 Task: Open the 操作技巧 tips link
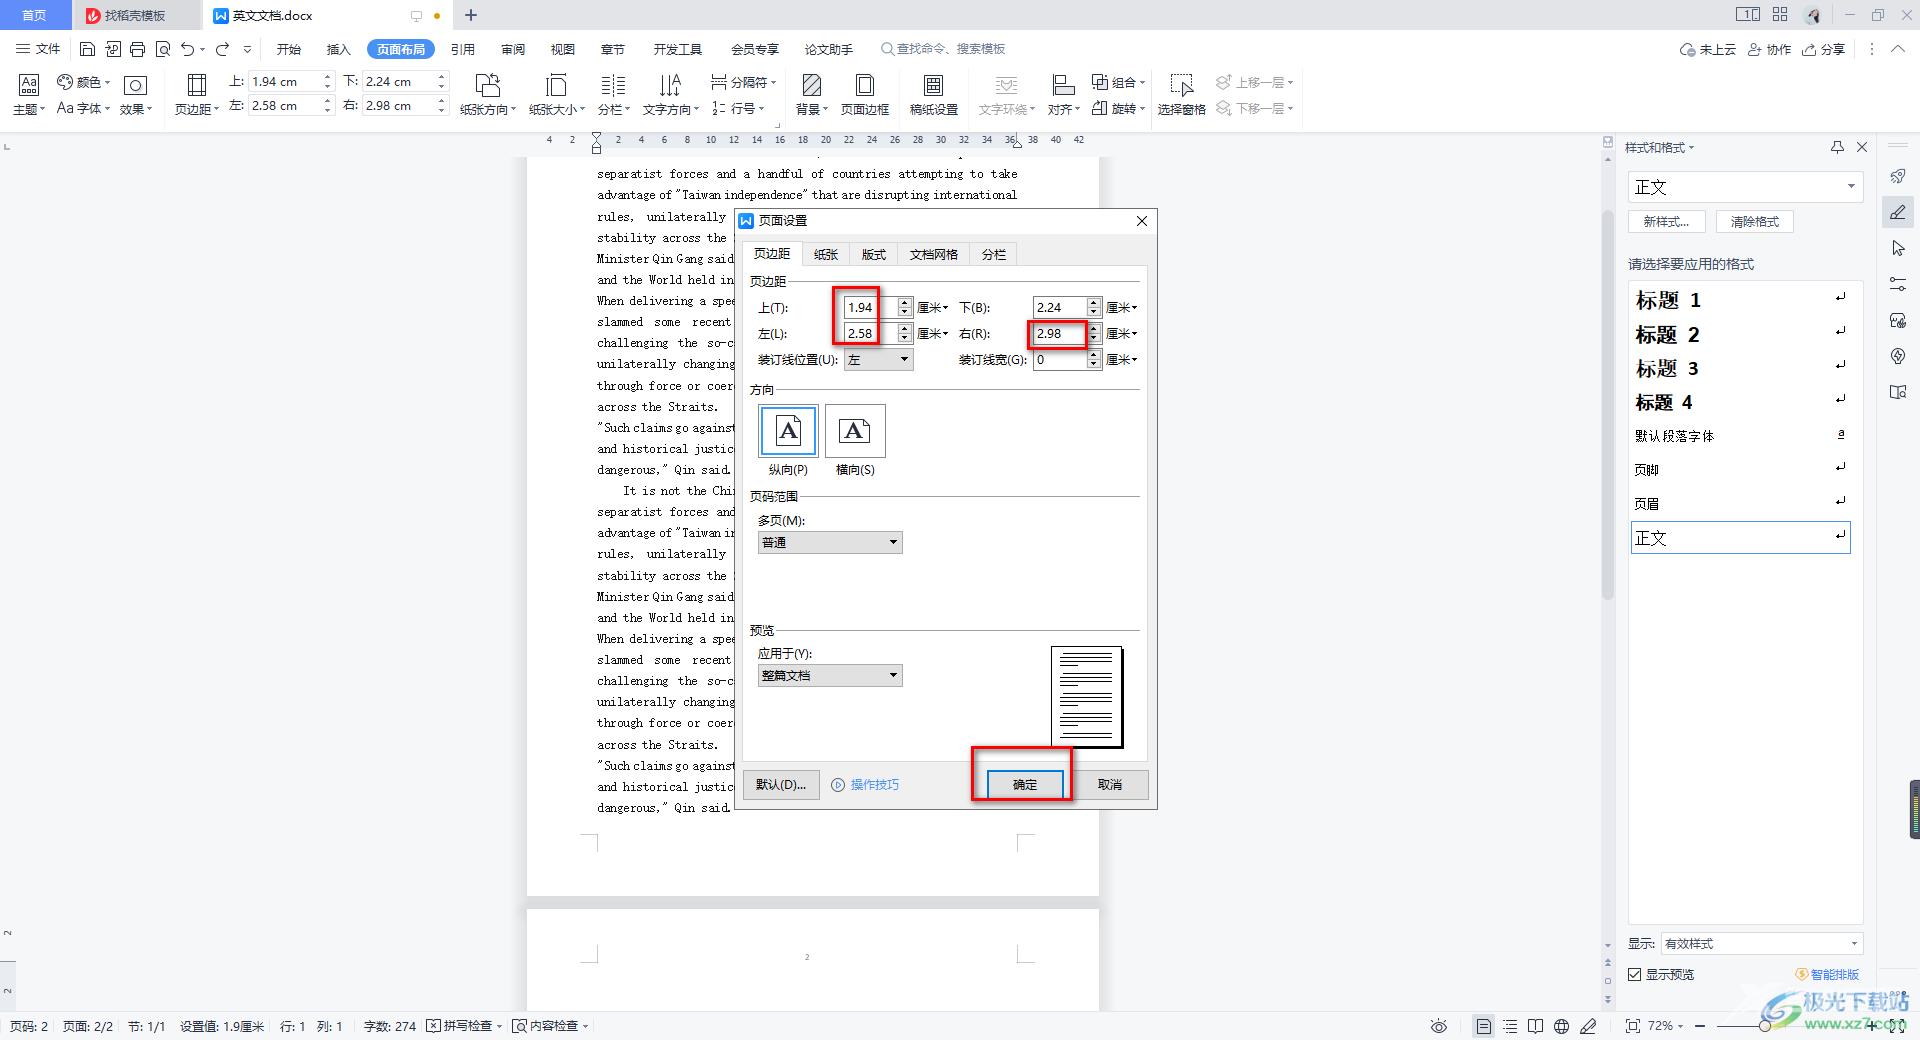point(866,785)
